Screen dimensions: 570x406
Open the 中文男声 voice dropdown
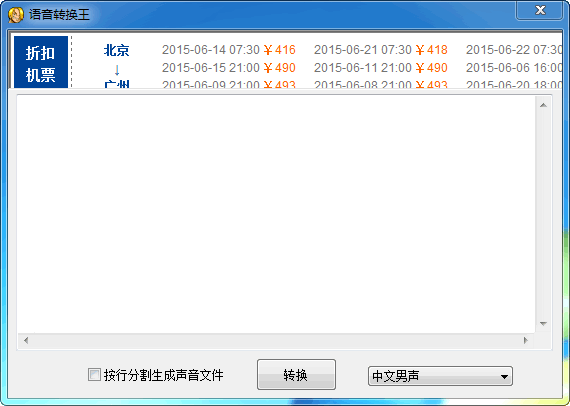[440, 376]
